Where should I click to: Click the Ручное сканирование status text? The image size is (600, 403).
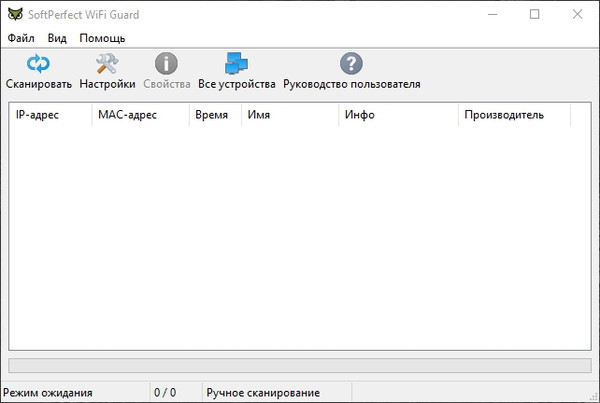pos(263,392)
